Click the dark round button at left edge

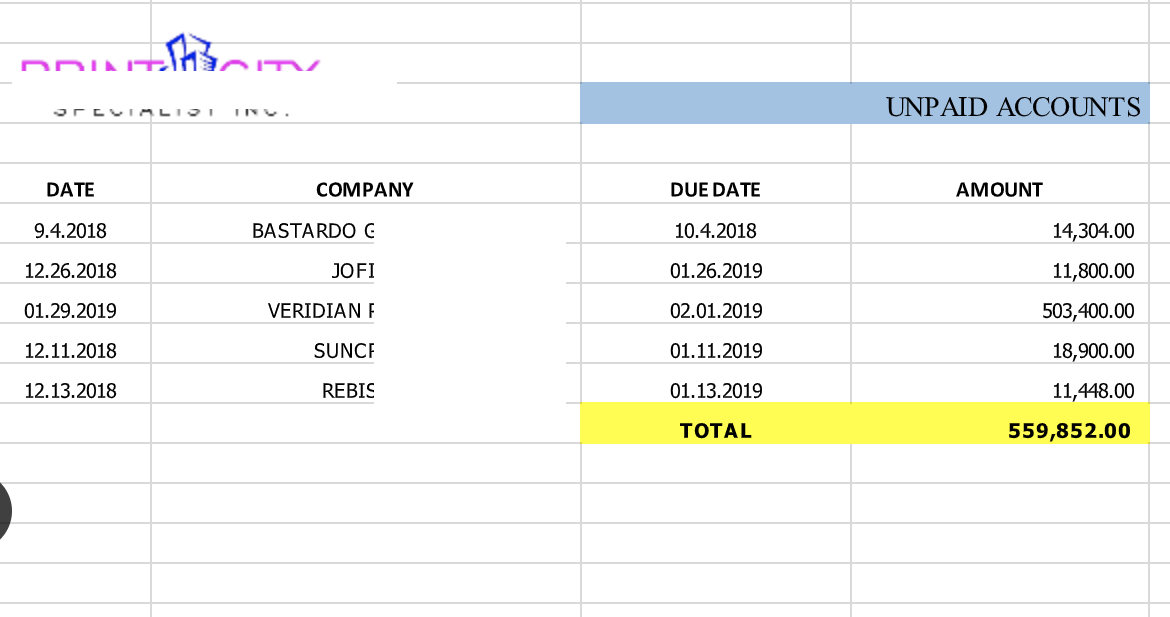(14, 510)
